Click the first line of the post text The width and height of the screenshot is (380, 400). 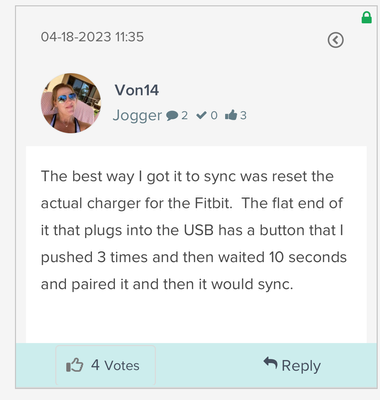187,176
